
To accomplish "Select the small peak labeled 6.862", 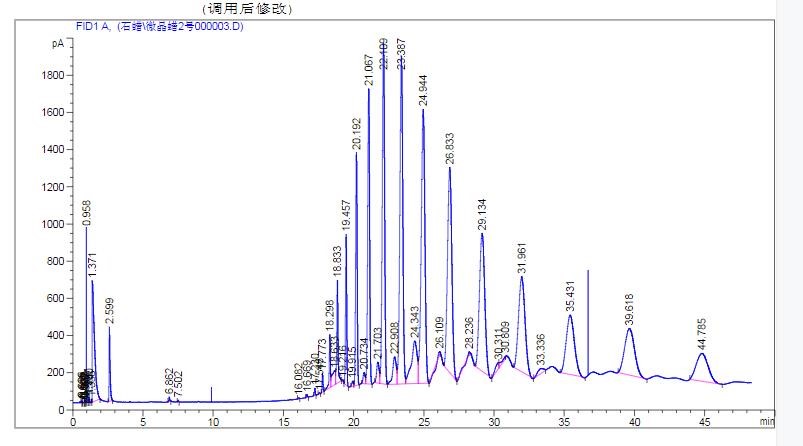I will (169, 385).
